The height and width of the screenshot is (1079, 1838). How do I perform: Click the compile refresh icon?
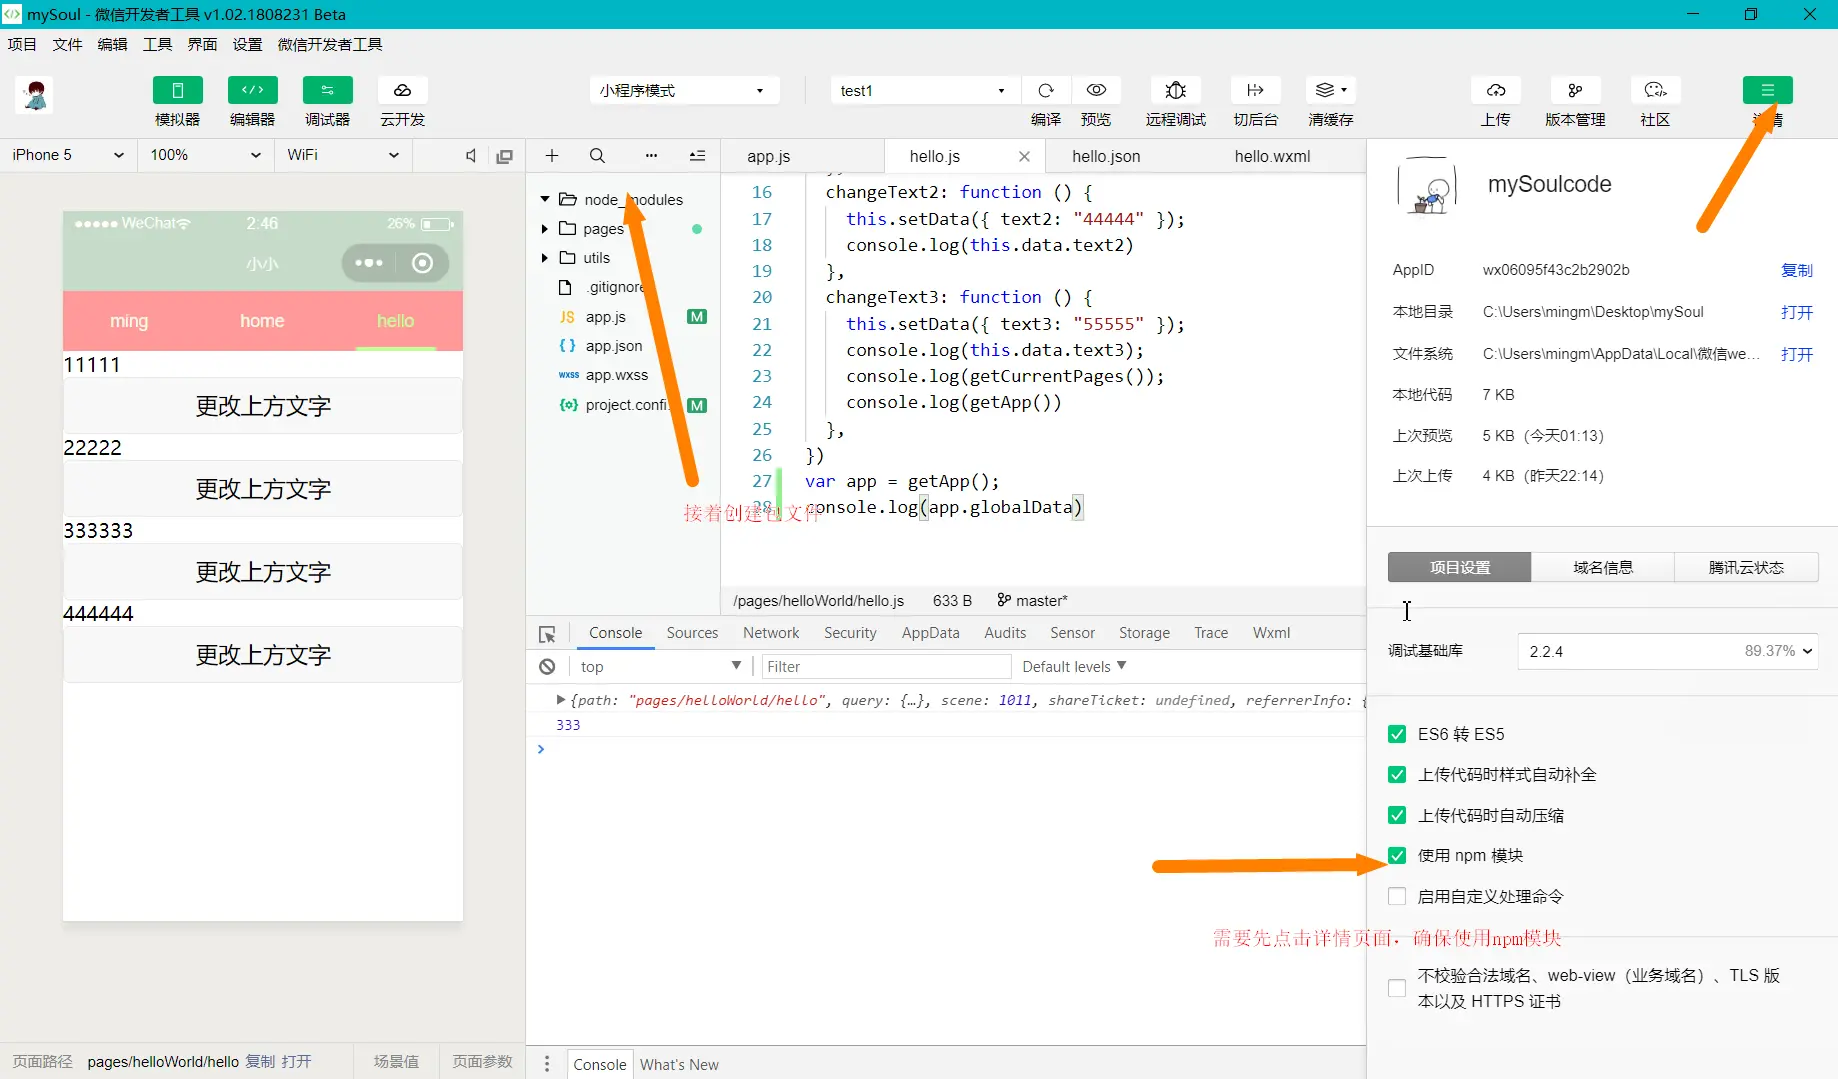[1046, 90]
